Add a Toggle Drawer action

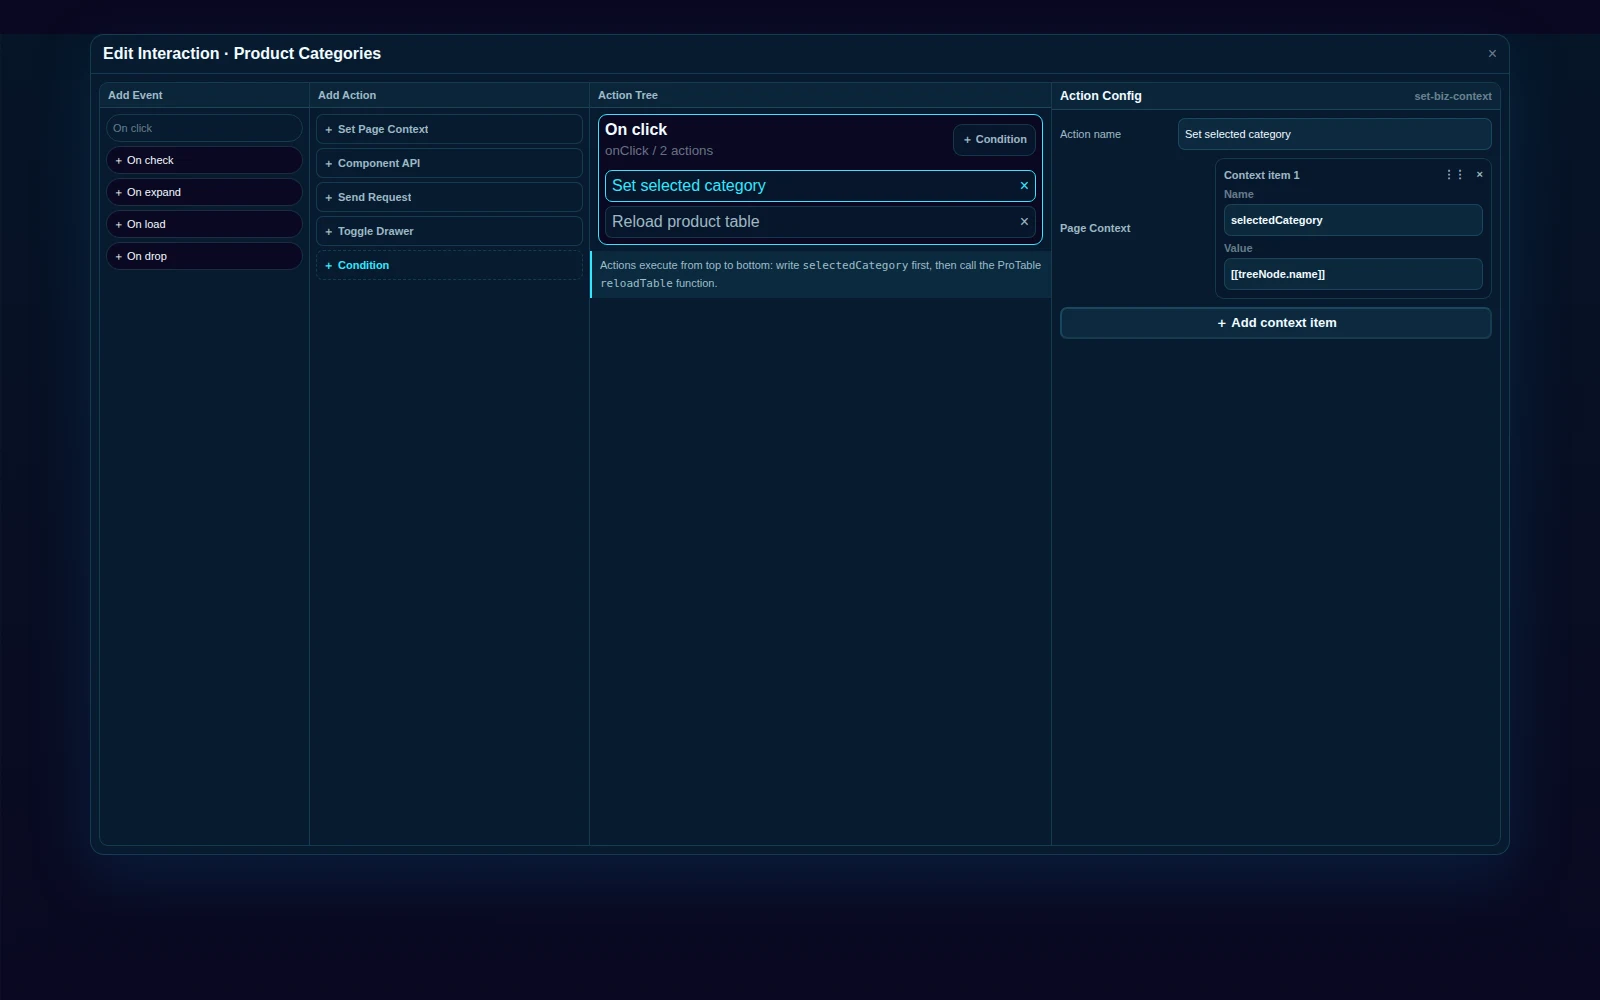[449, 231]
